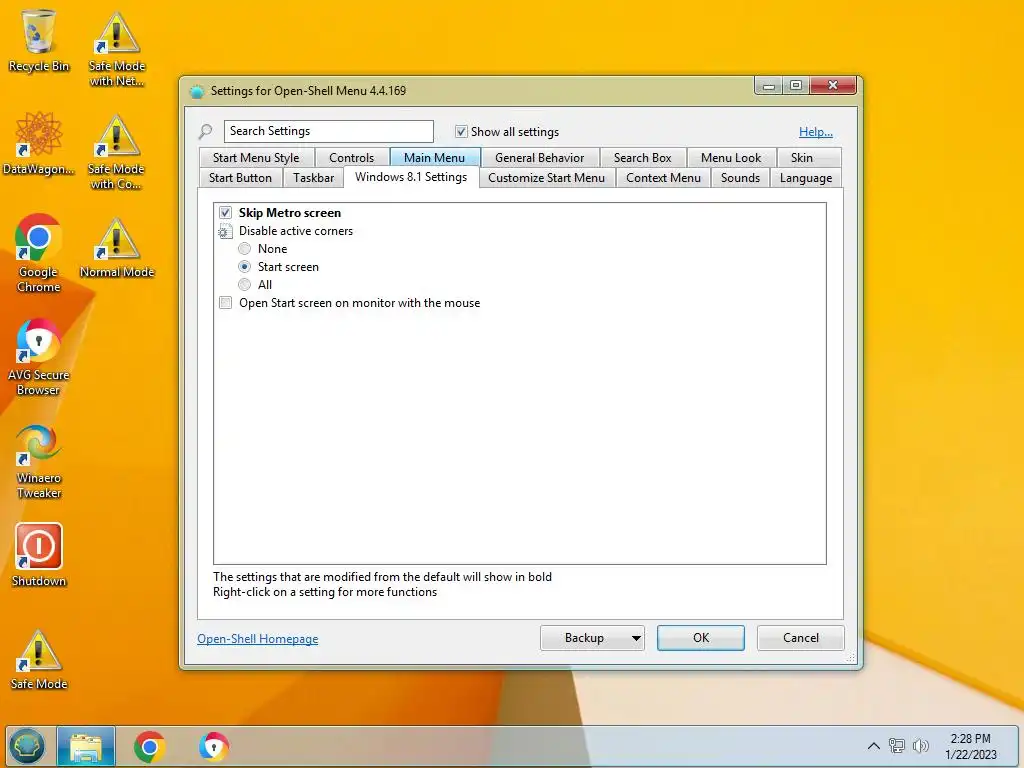Open the Normal Mode desktop shortcut
Screen dimensions: 1024x768
116,248
